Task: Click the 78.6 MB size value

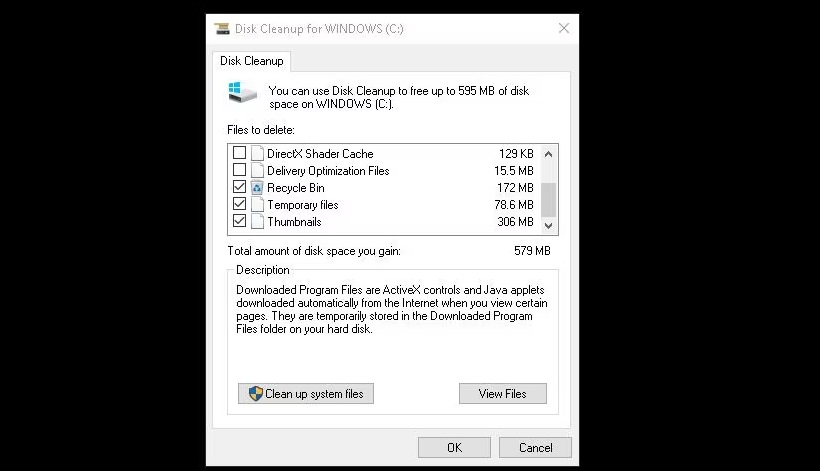Action: (514, 205)
